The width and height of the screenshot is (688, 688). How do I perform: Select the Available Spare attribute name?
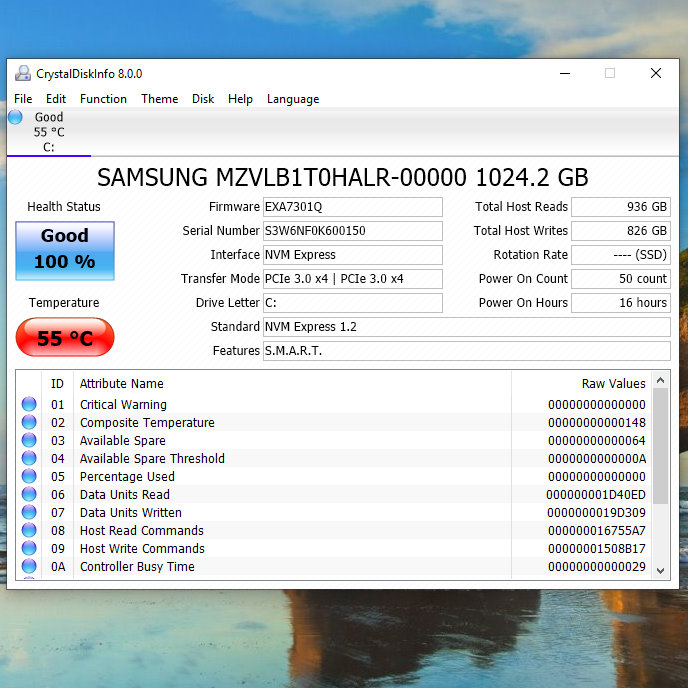point(122,441)
